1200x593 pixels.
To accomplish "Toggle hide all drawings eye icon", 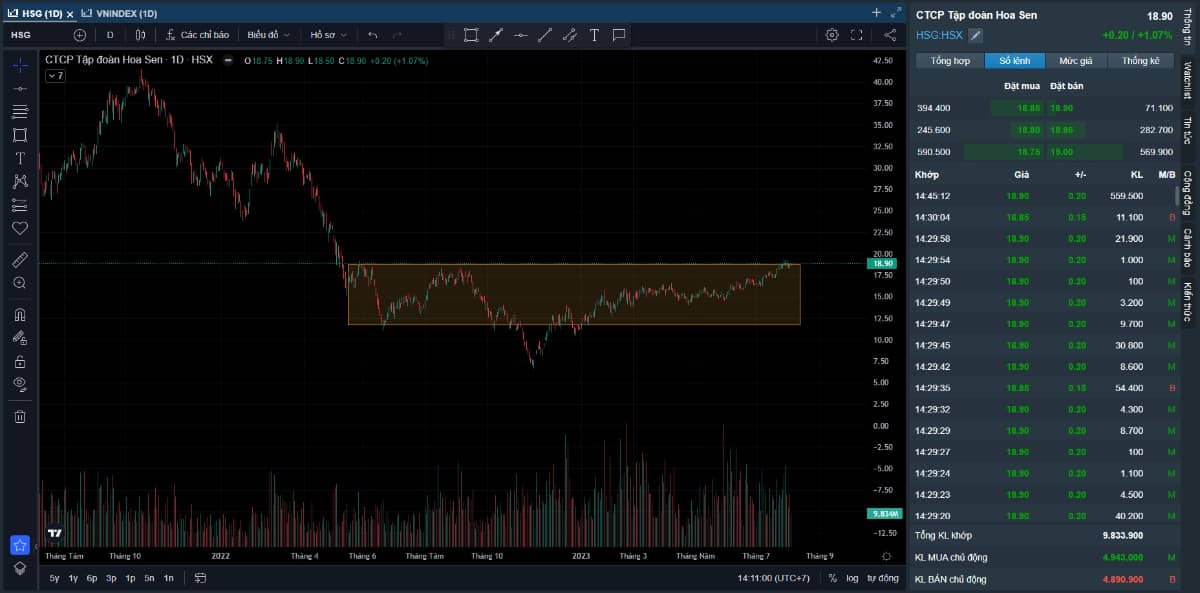I will point(20,384).
